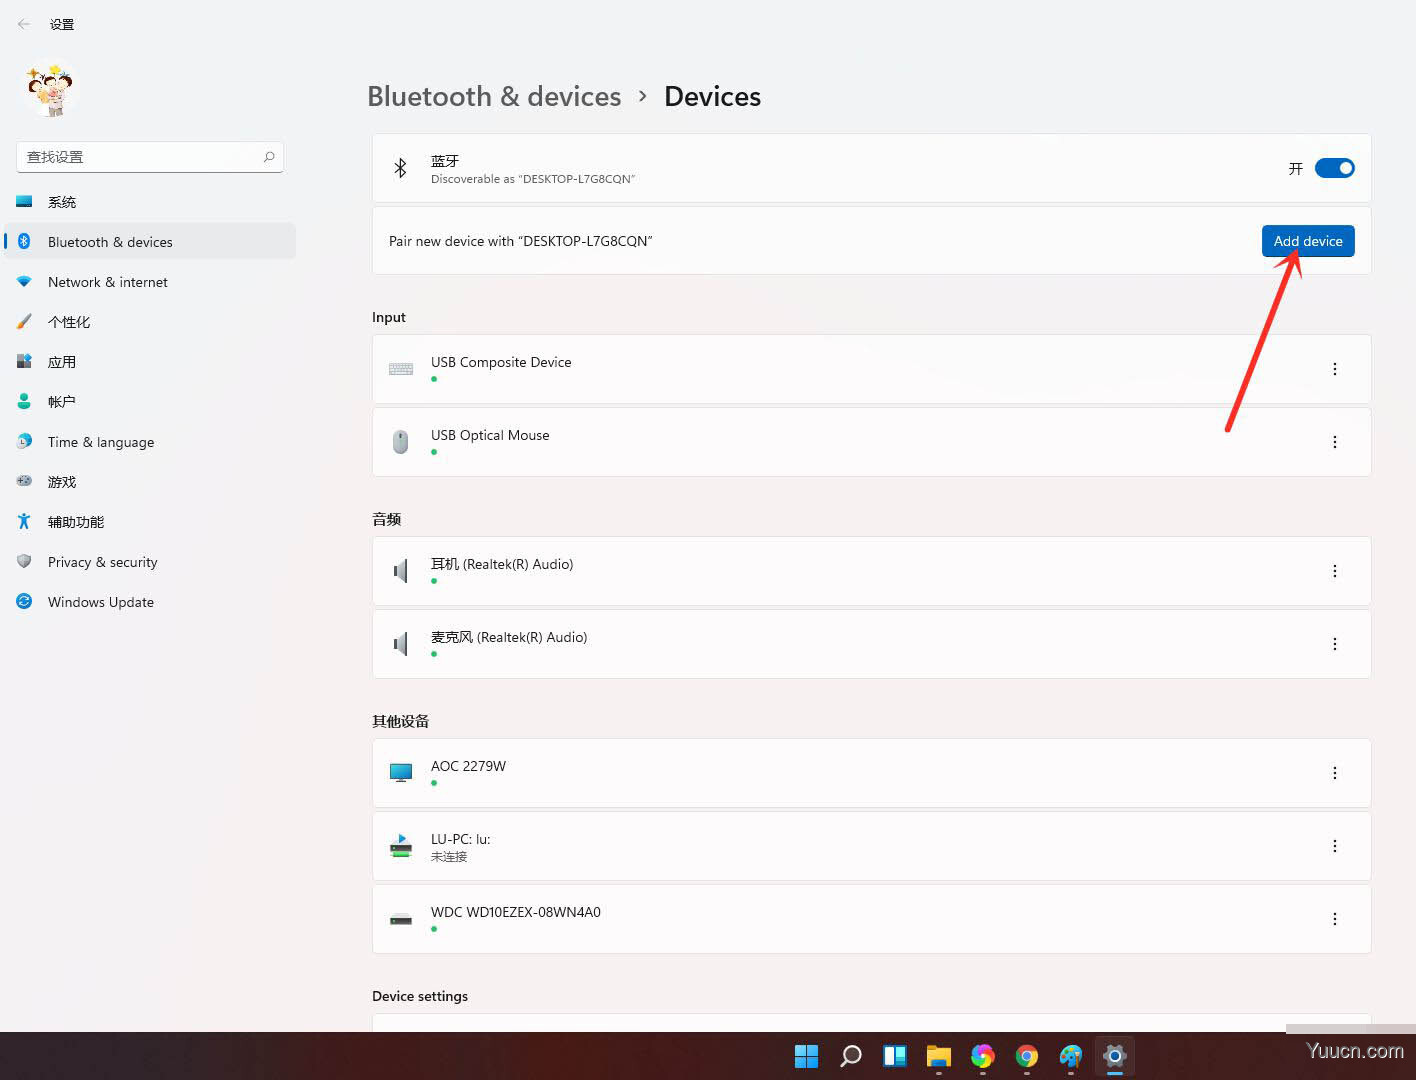Click the 未连接 status under LU-PC

449,857
